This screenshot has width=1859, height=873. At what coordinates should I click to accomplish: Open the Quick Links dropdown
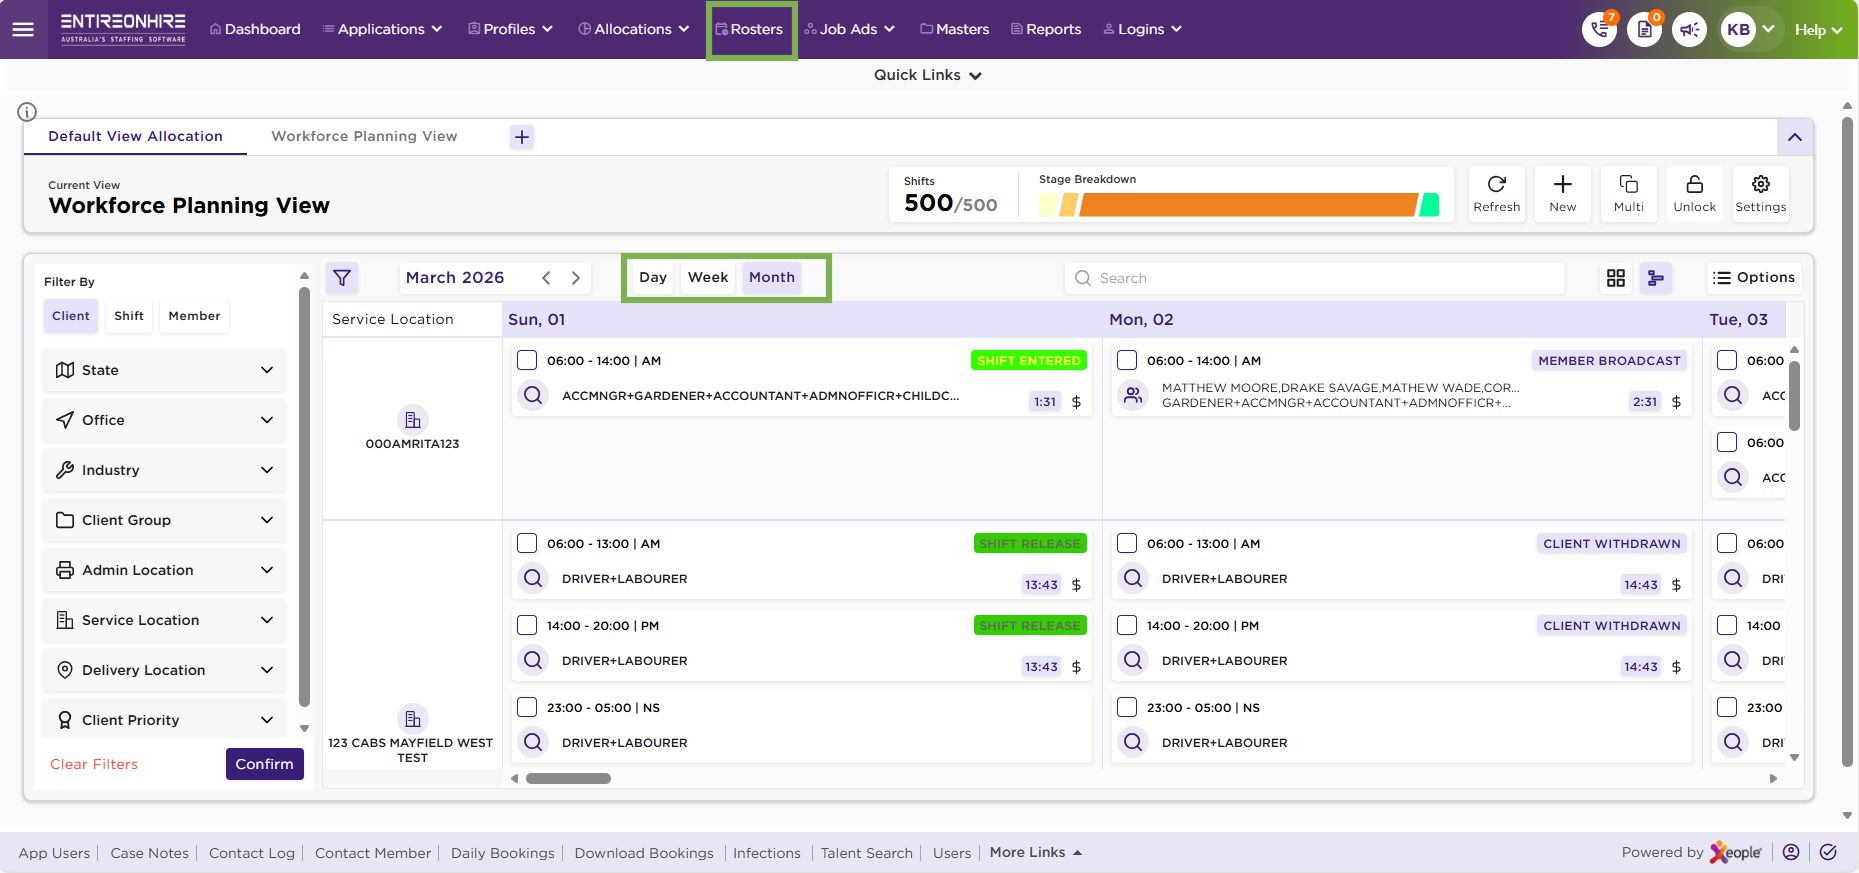[x=927, y=75]
